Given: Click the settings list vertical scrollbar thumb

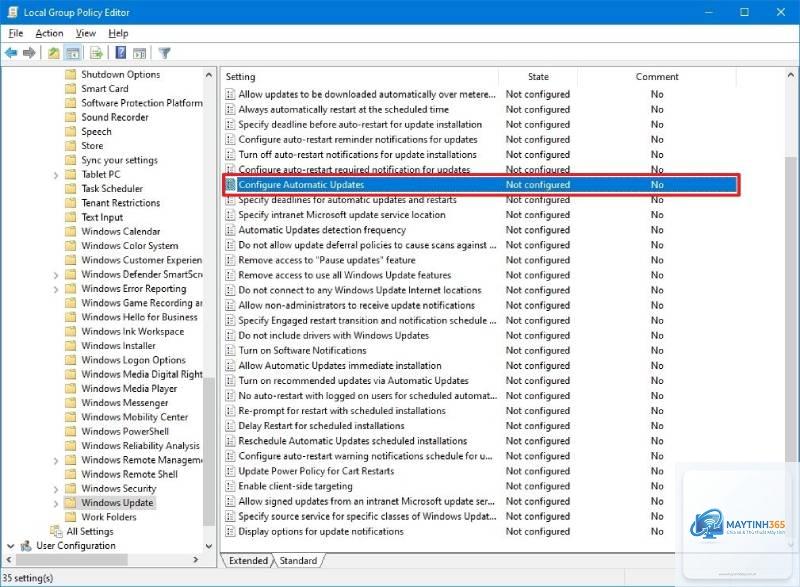Looking at the screenshot, I should [791, 311].
